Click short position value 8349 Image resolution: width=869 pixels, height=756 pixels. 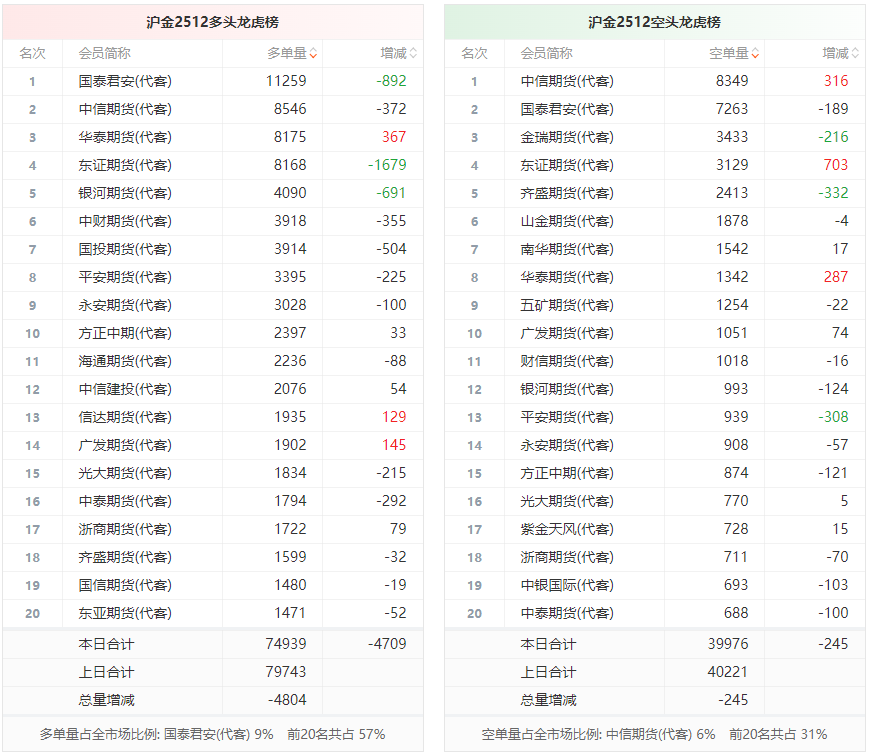(x=732, y=81)
